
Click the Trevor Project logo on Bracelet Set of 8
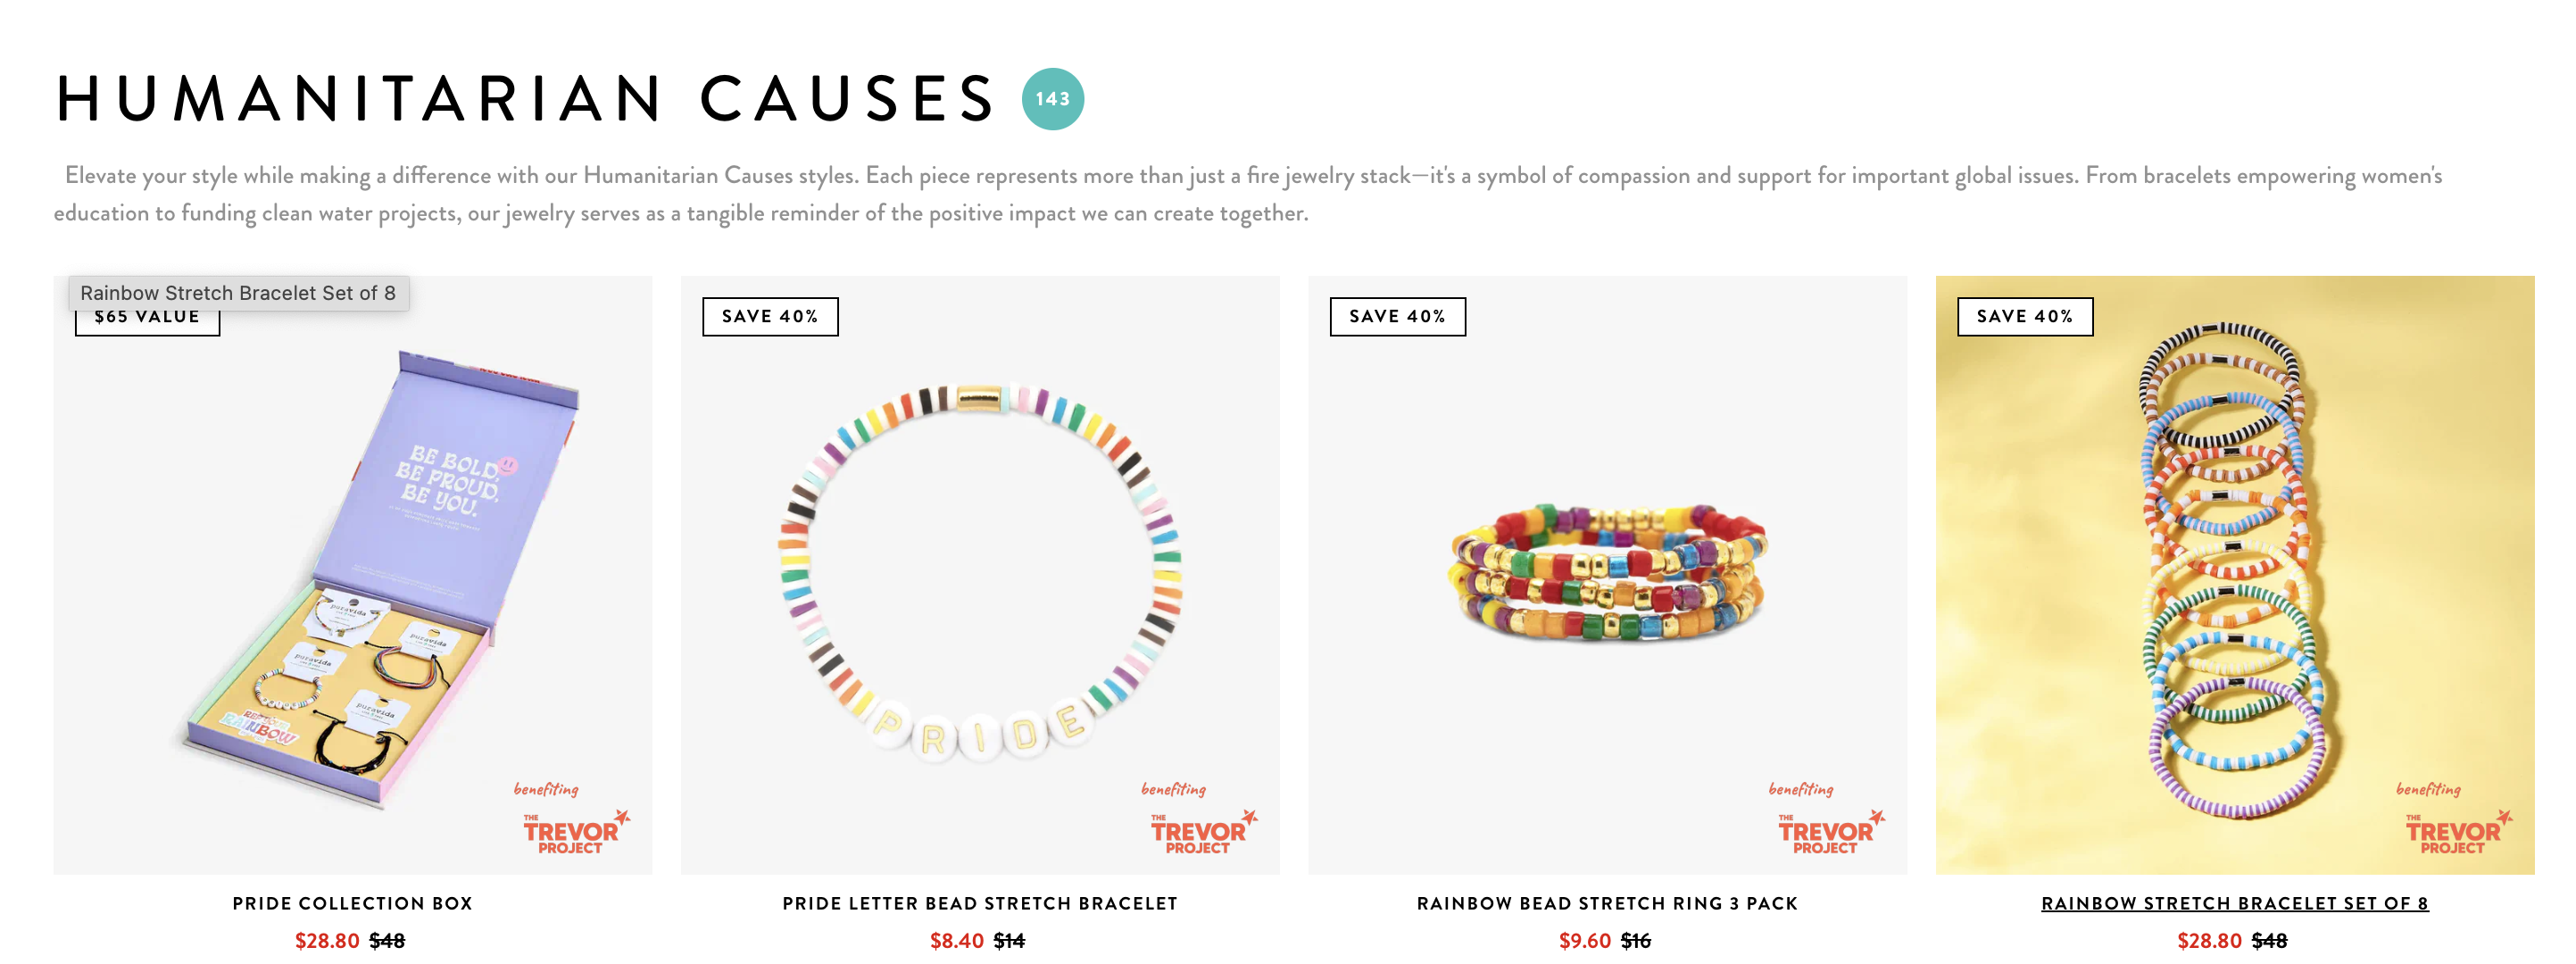[x=2453, y=832]
